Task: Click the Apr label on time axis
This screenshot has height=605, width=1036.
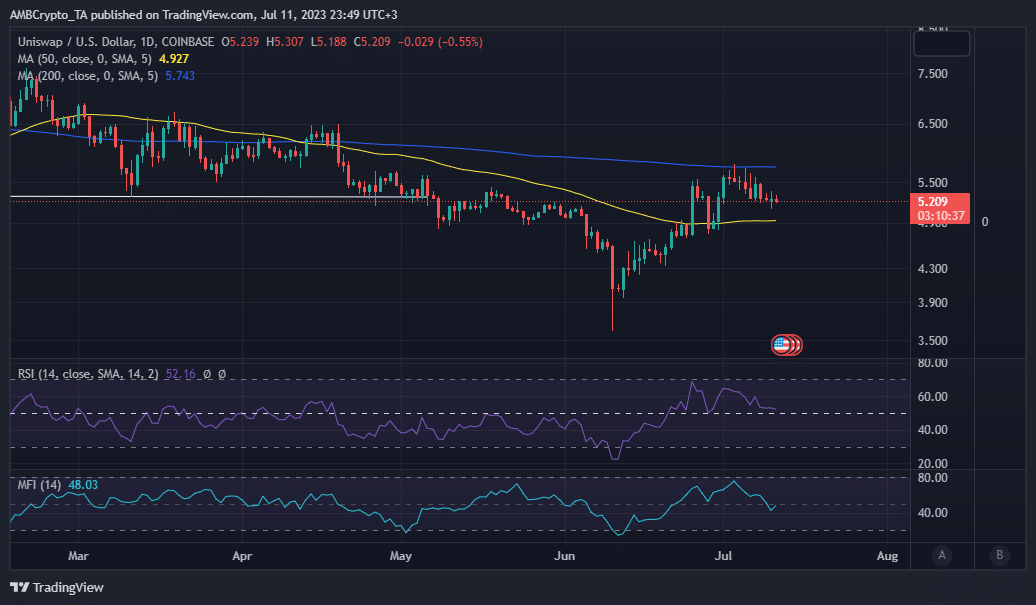Action: pyautogui.click(x=242, y=556)
